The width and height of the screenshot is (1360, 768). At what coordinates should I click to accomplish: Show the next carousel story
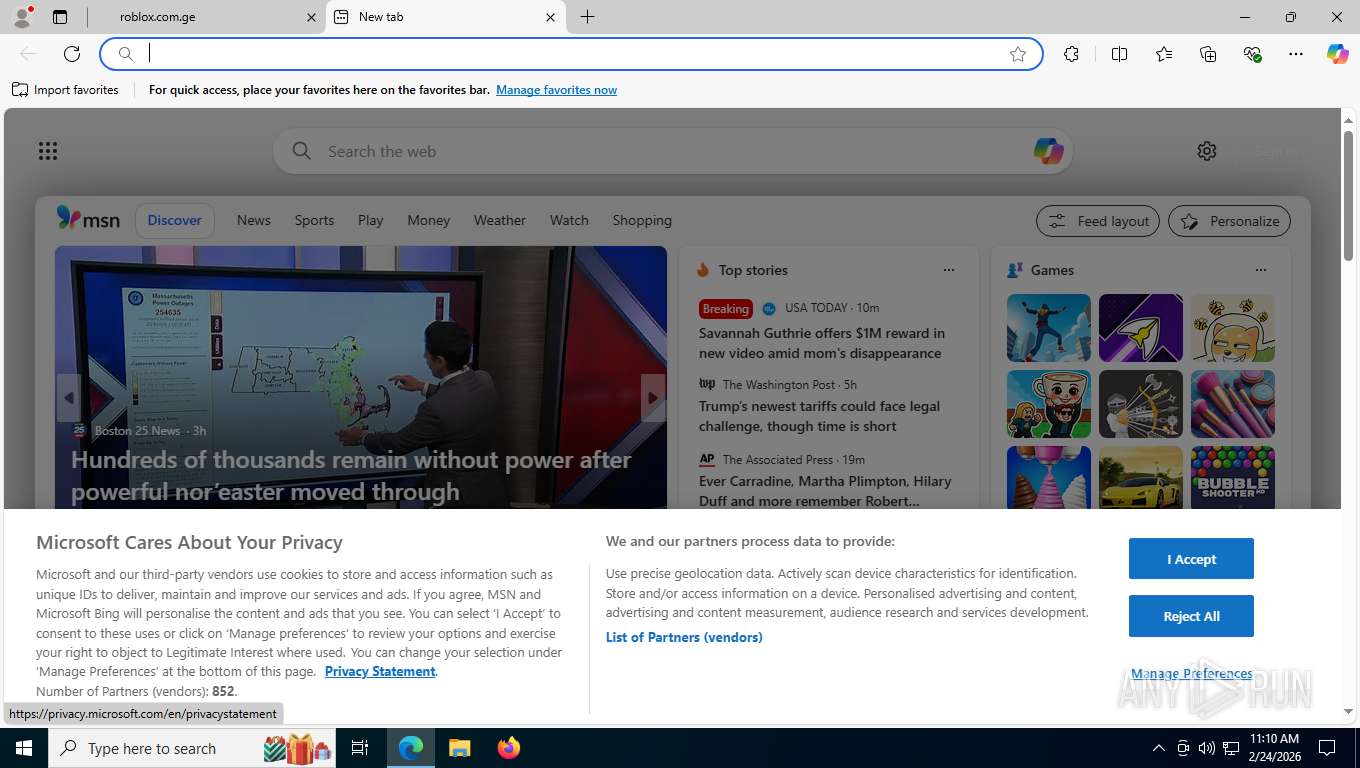pos(653,398)
